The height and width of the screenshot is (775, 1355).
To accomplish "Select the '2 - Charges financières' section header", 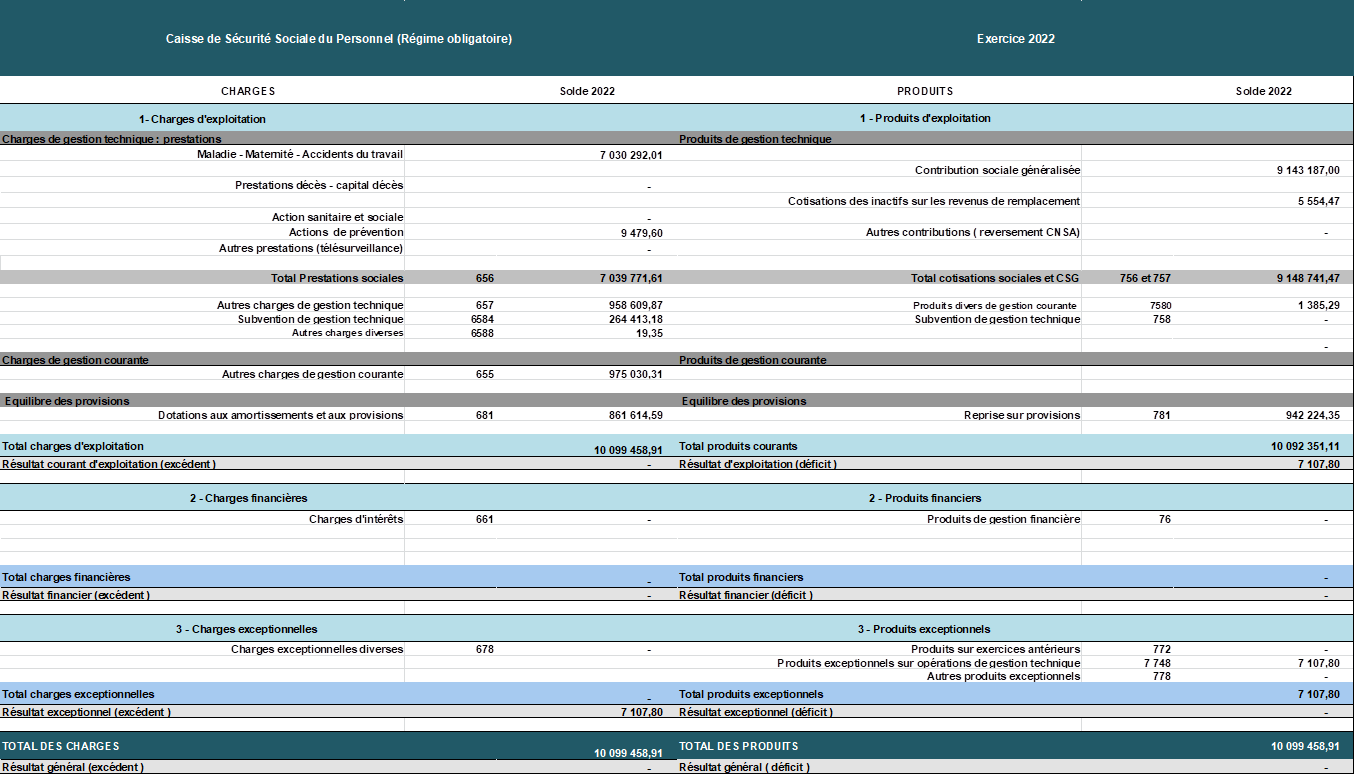I will 248,498.
